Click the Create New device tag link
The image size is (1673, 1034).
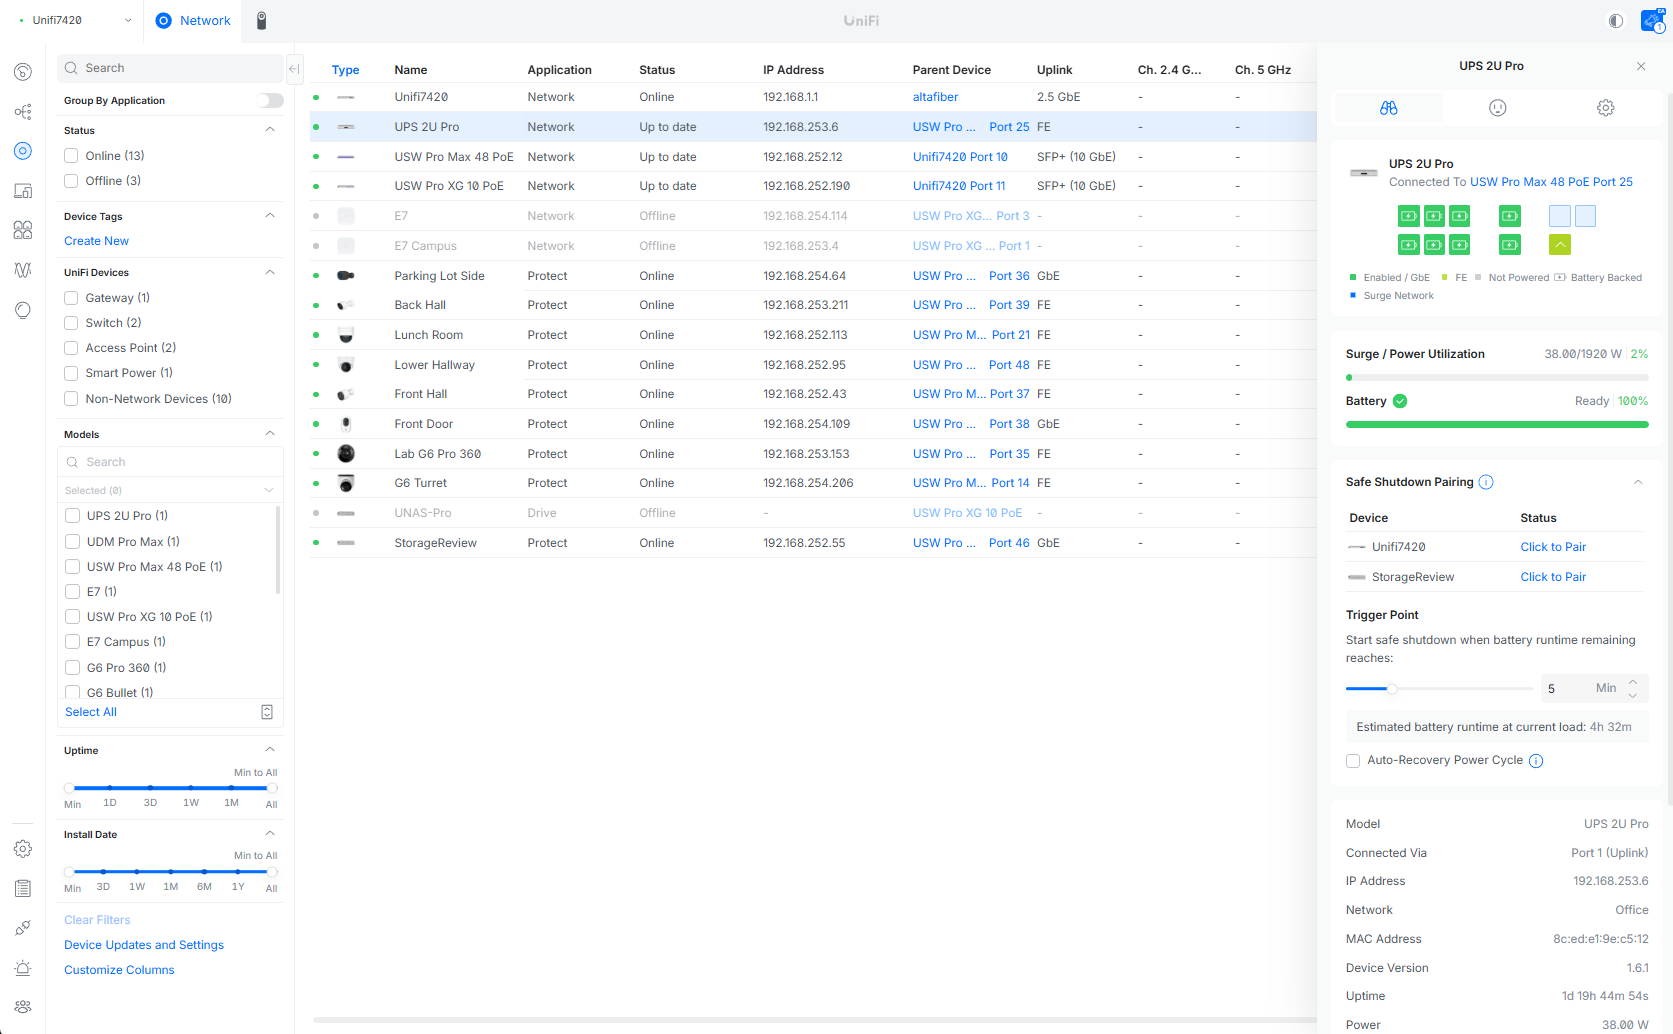[96, 241]
